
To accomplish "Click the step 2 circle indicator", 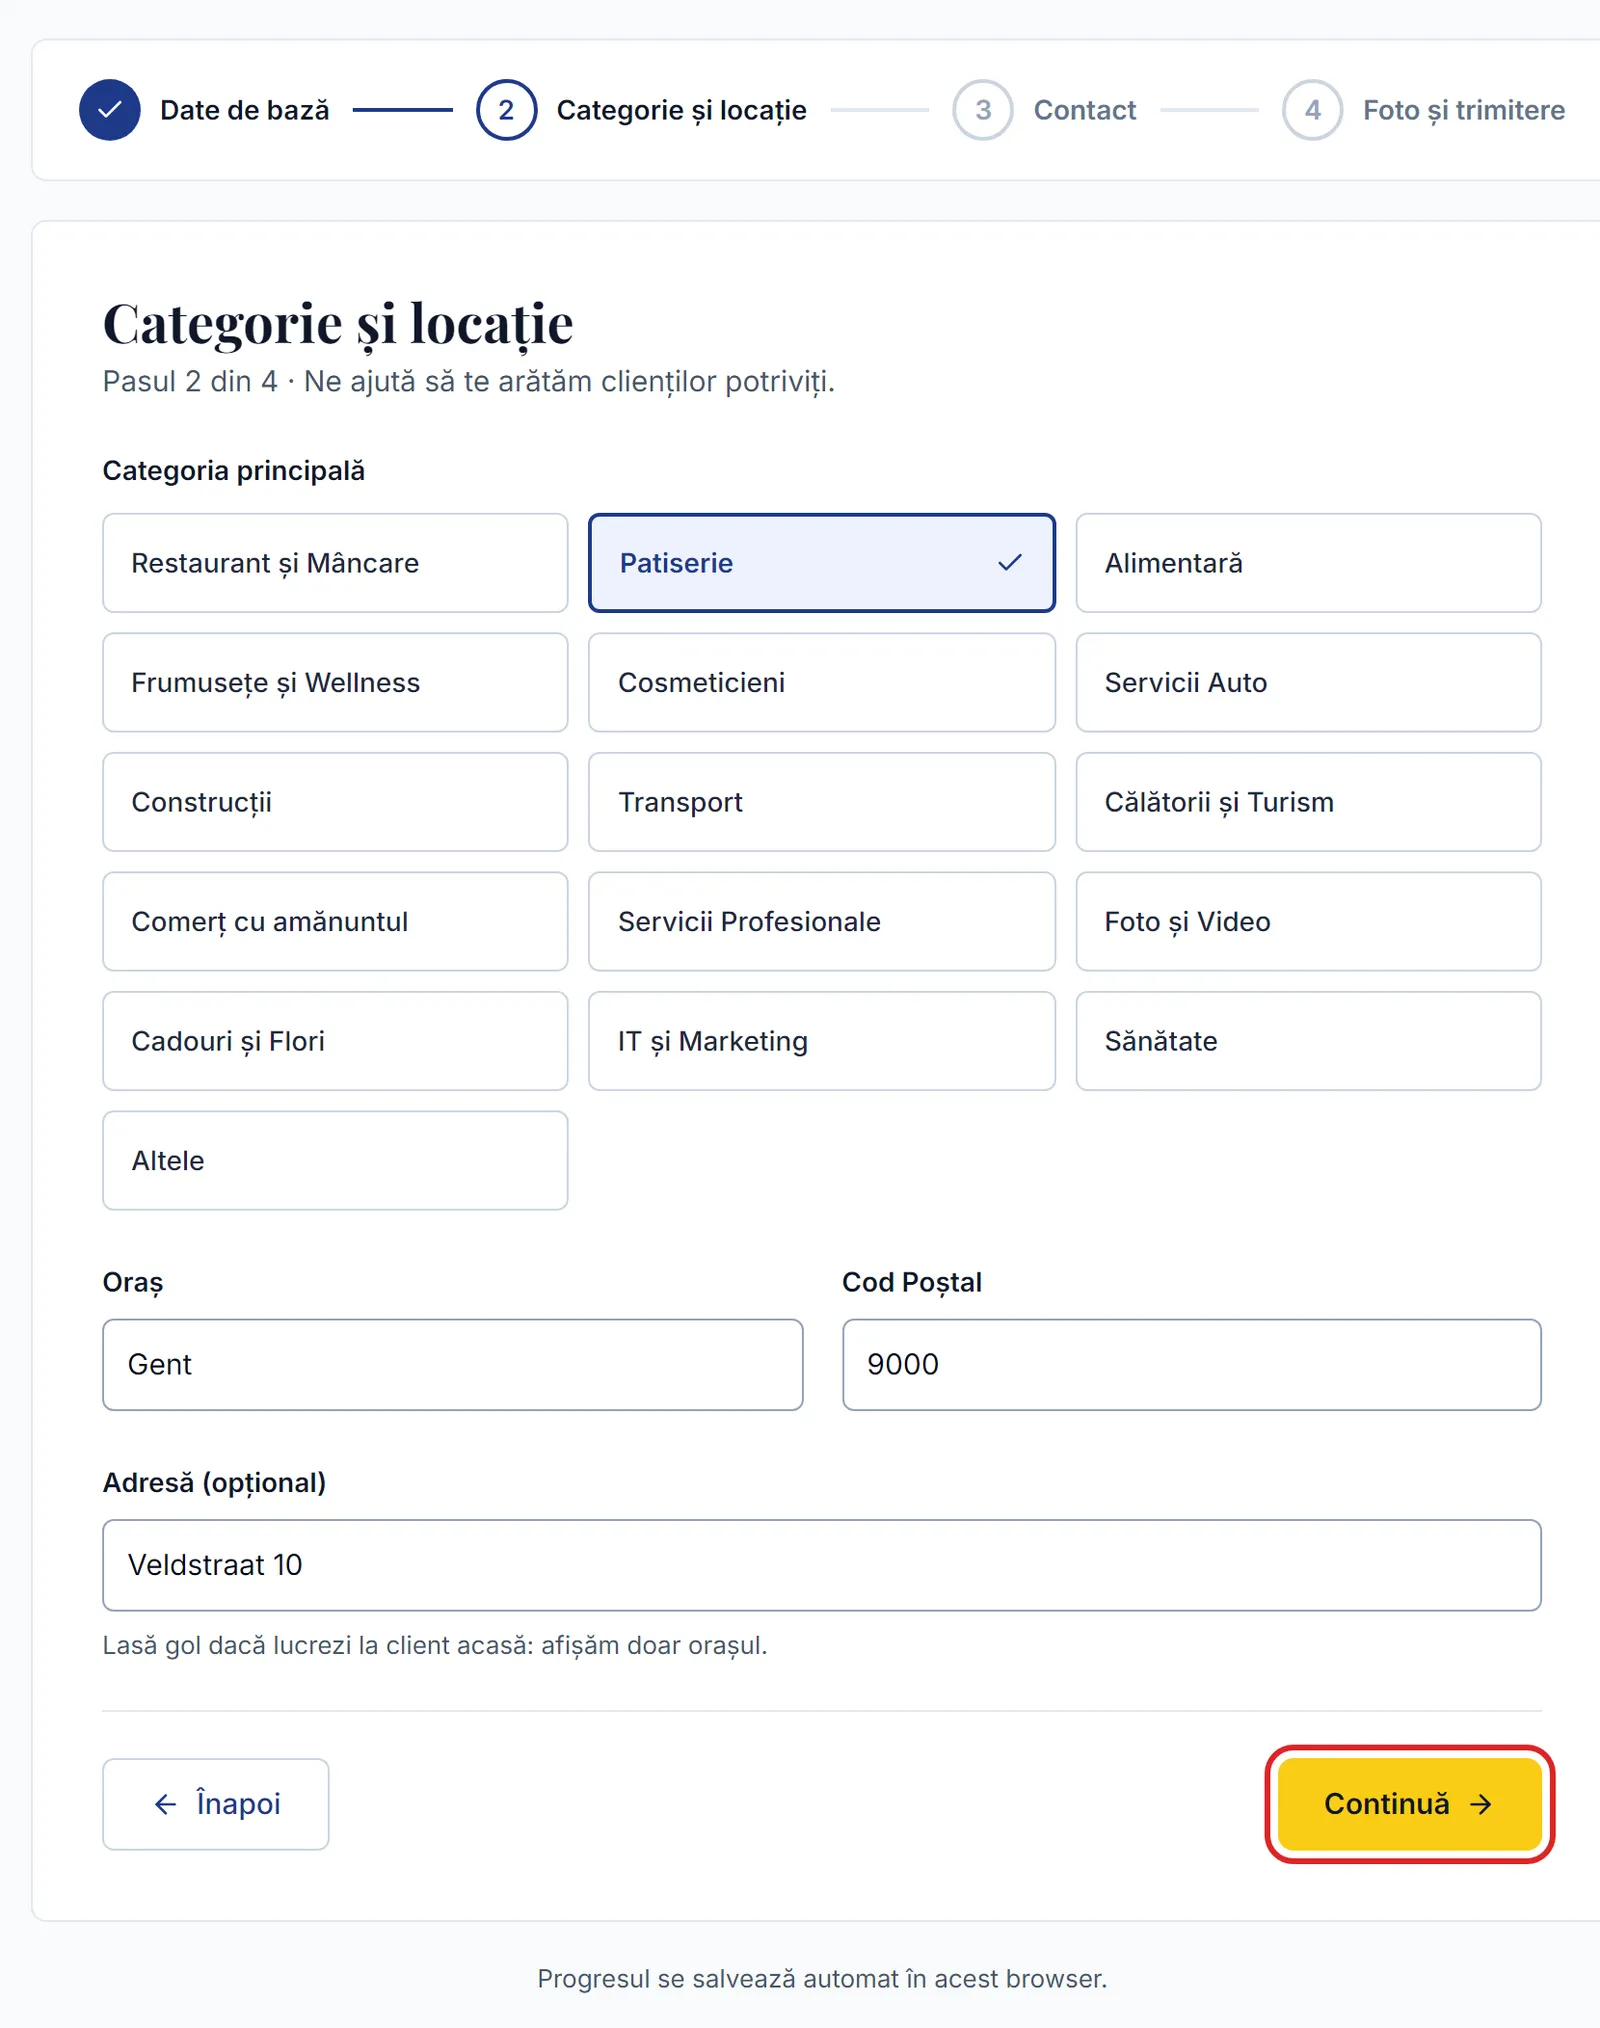I will [x=506, y=110].
